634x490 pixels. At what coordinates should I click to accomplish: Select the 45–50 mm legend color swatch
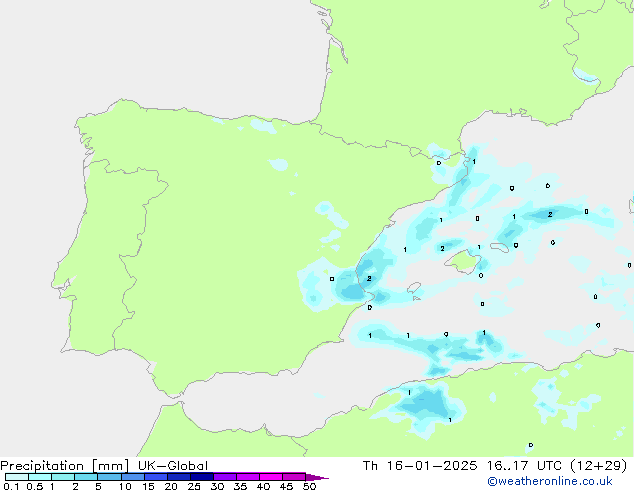(294, 477)
